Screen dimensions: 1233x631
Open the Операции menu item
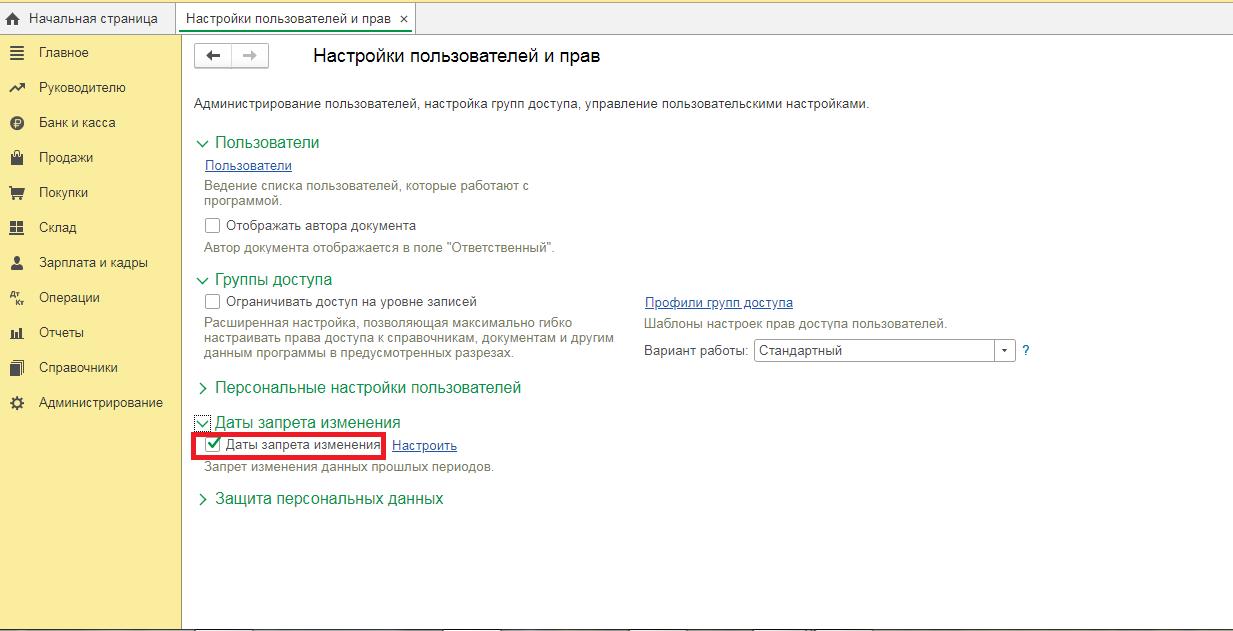coord(69,298)
